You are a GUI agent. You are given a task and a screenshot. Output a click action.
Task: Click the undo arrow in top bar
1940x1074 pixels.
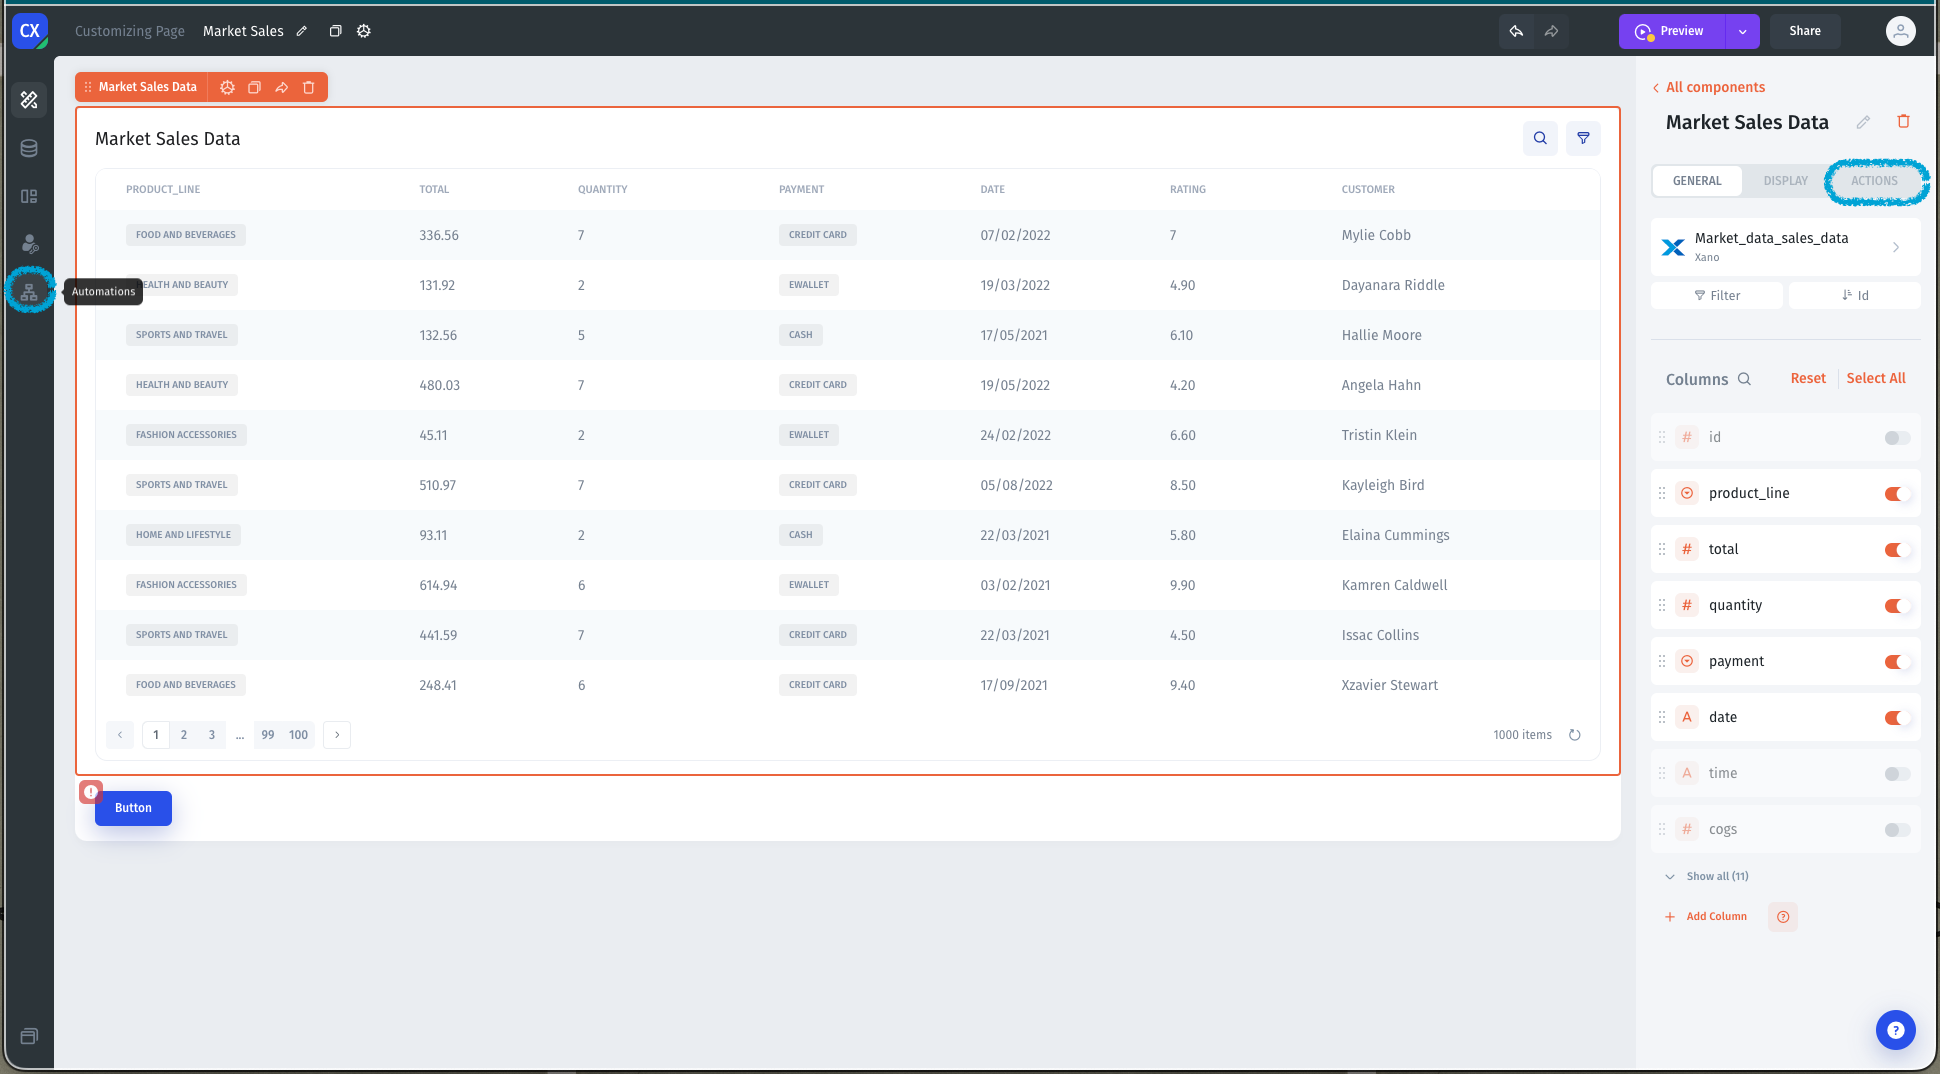point(1516,32)
